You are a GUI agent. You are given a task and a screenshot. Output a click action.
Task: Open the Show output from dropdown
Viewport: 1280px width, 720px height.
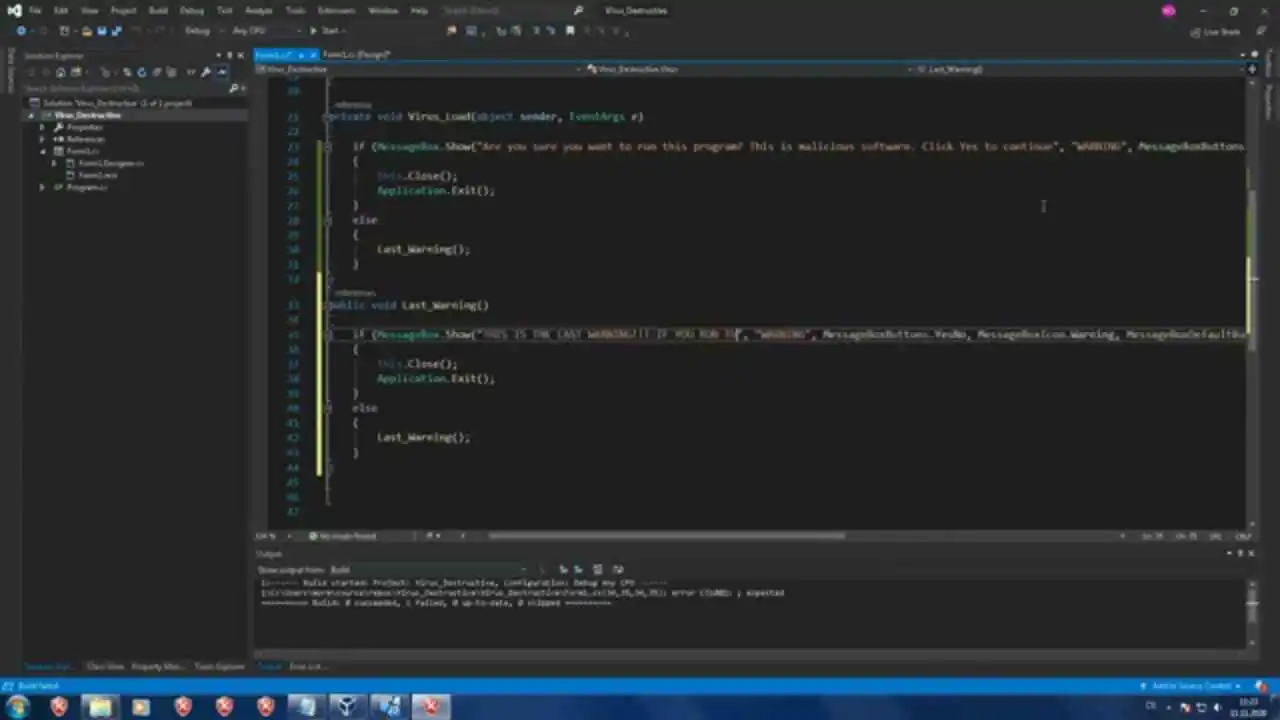pyautogui.click(x=430, y=569)
